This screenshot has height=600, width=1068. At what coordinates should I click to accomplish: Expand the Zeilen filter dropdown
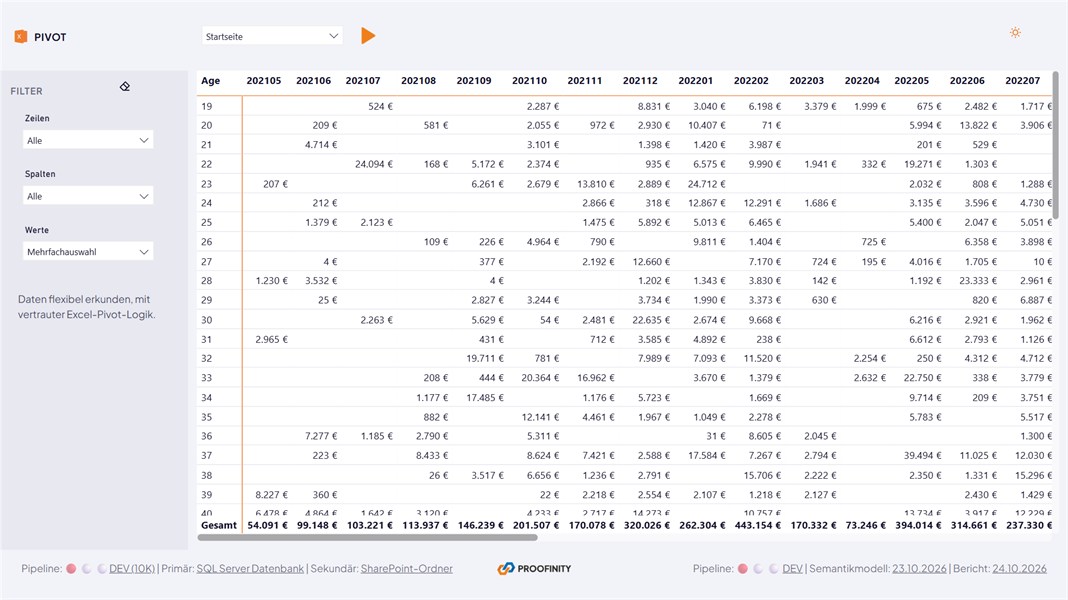[x=88, y=140]
